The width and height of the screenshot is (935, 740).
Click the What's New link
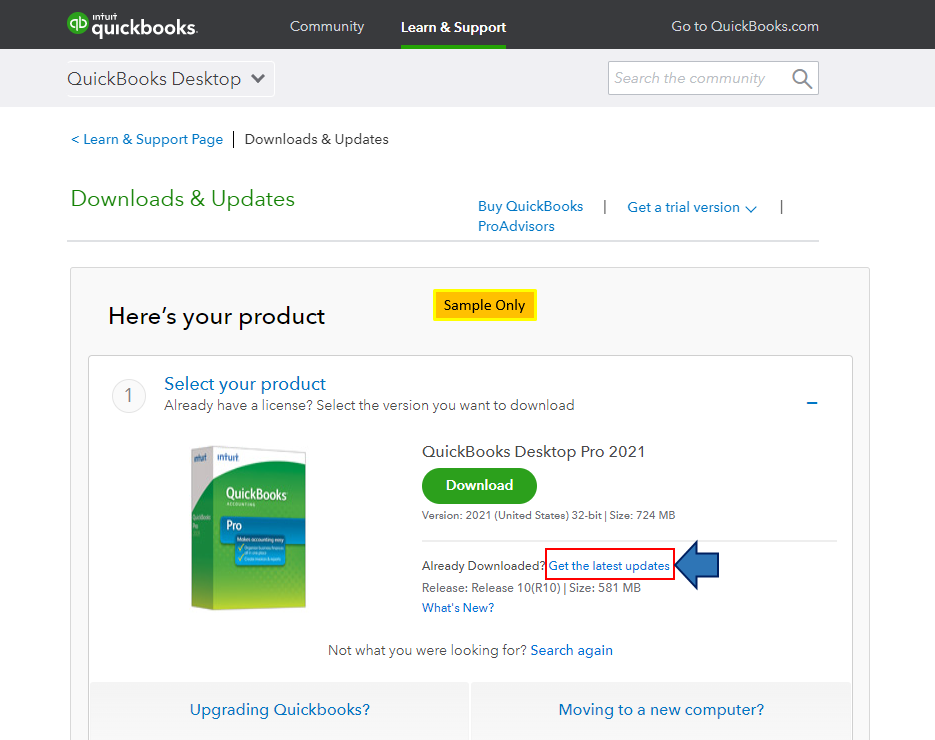pyautogui.click(x=457, y=607)
